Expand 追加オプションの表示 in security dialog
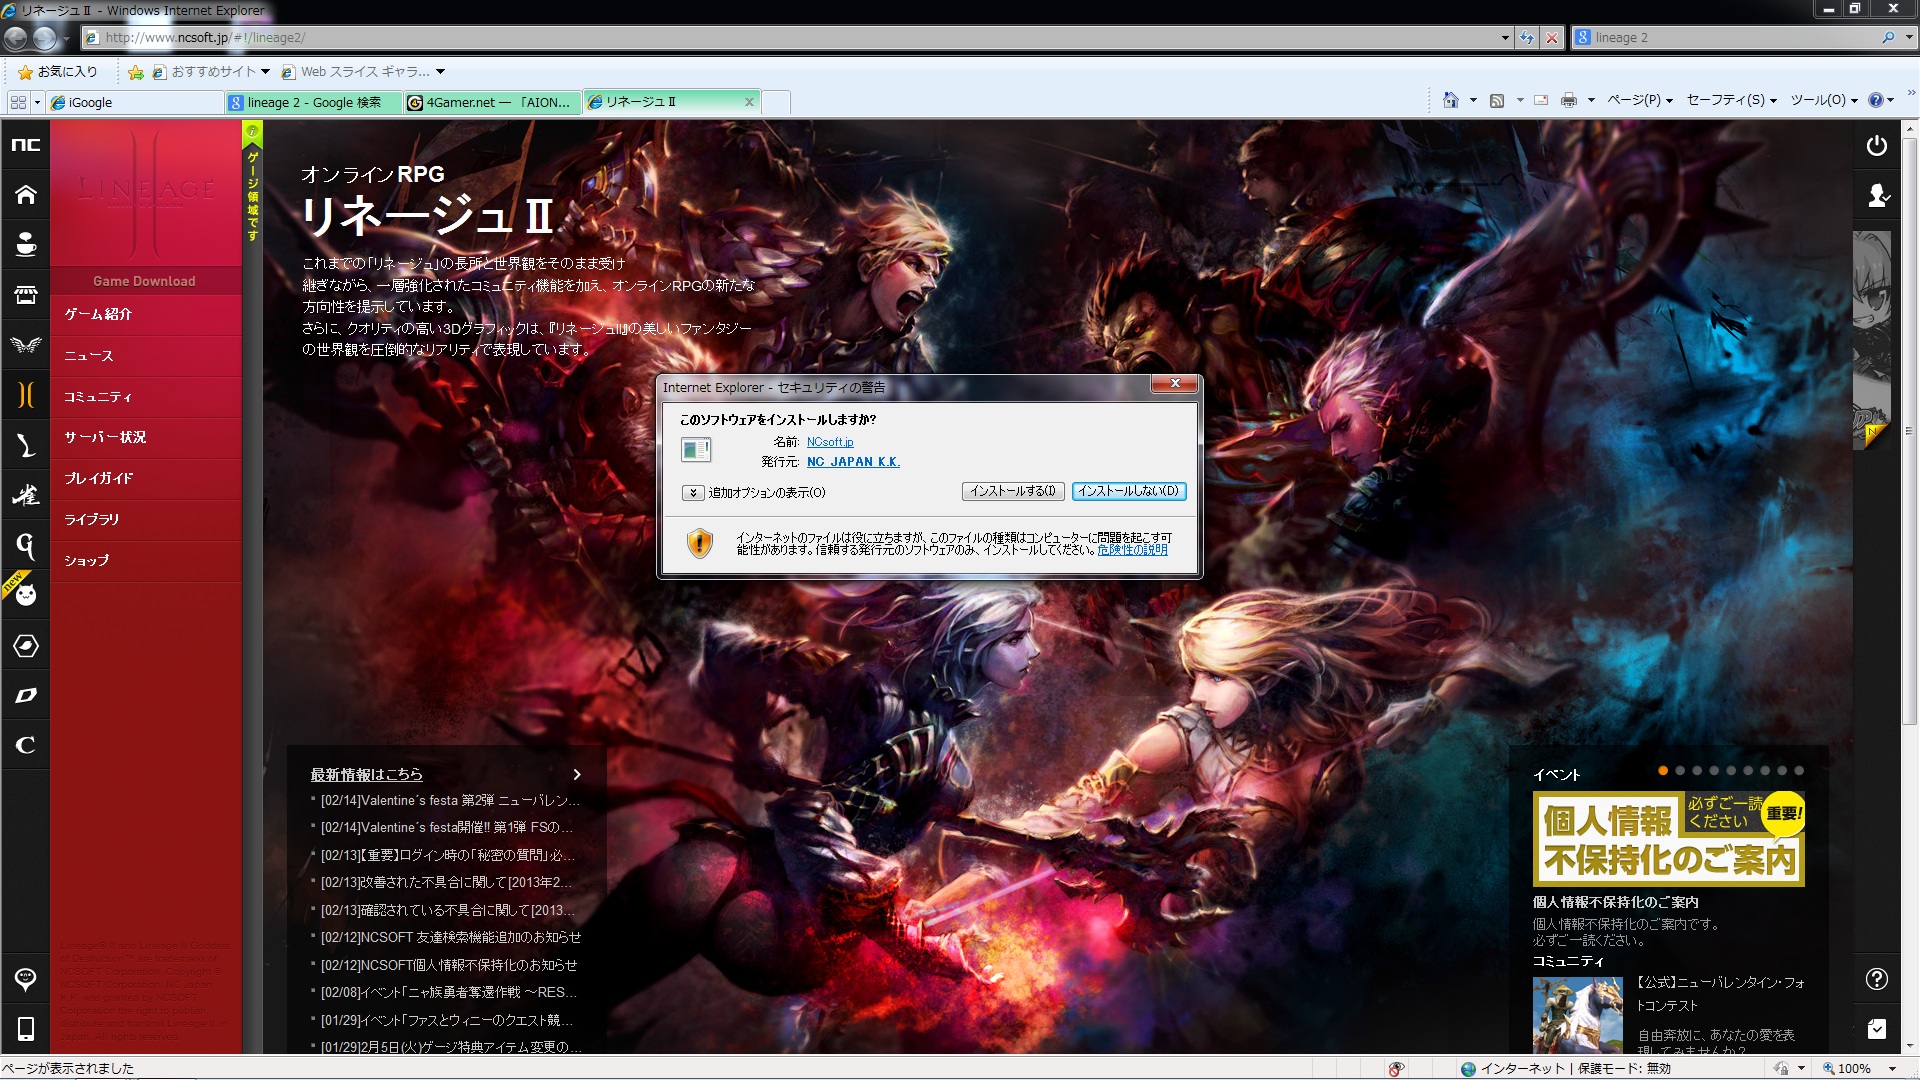This screenshot has height=1080, width=1920. click(692, 492)
